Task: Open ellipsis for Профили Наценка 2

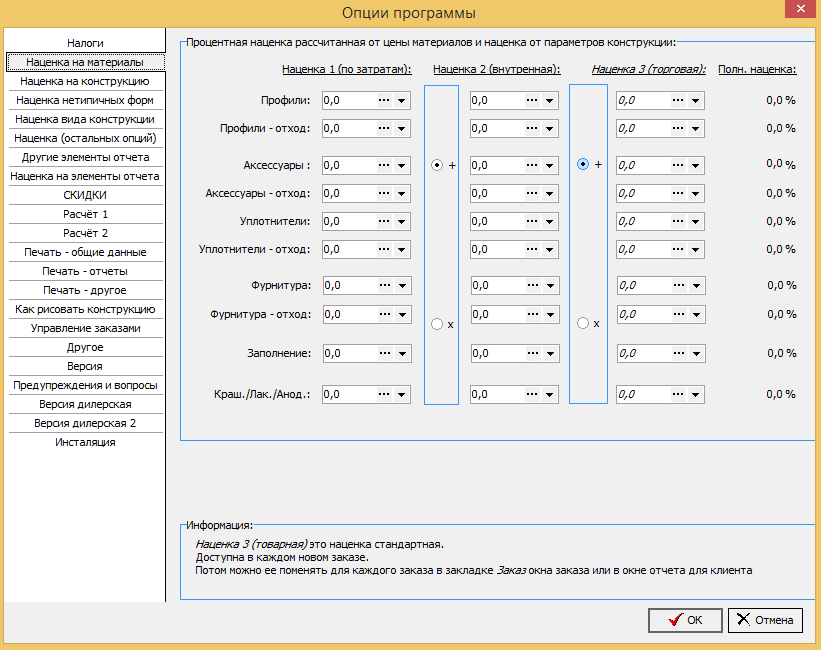Action: tap(532, 100)
